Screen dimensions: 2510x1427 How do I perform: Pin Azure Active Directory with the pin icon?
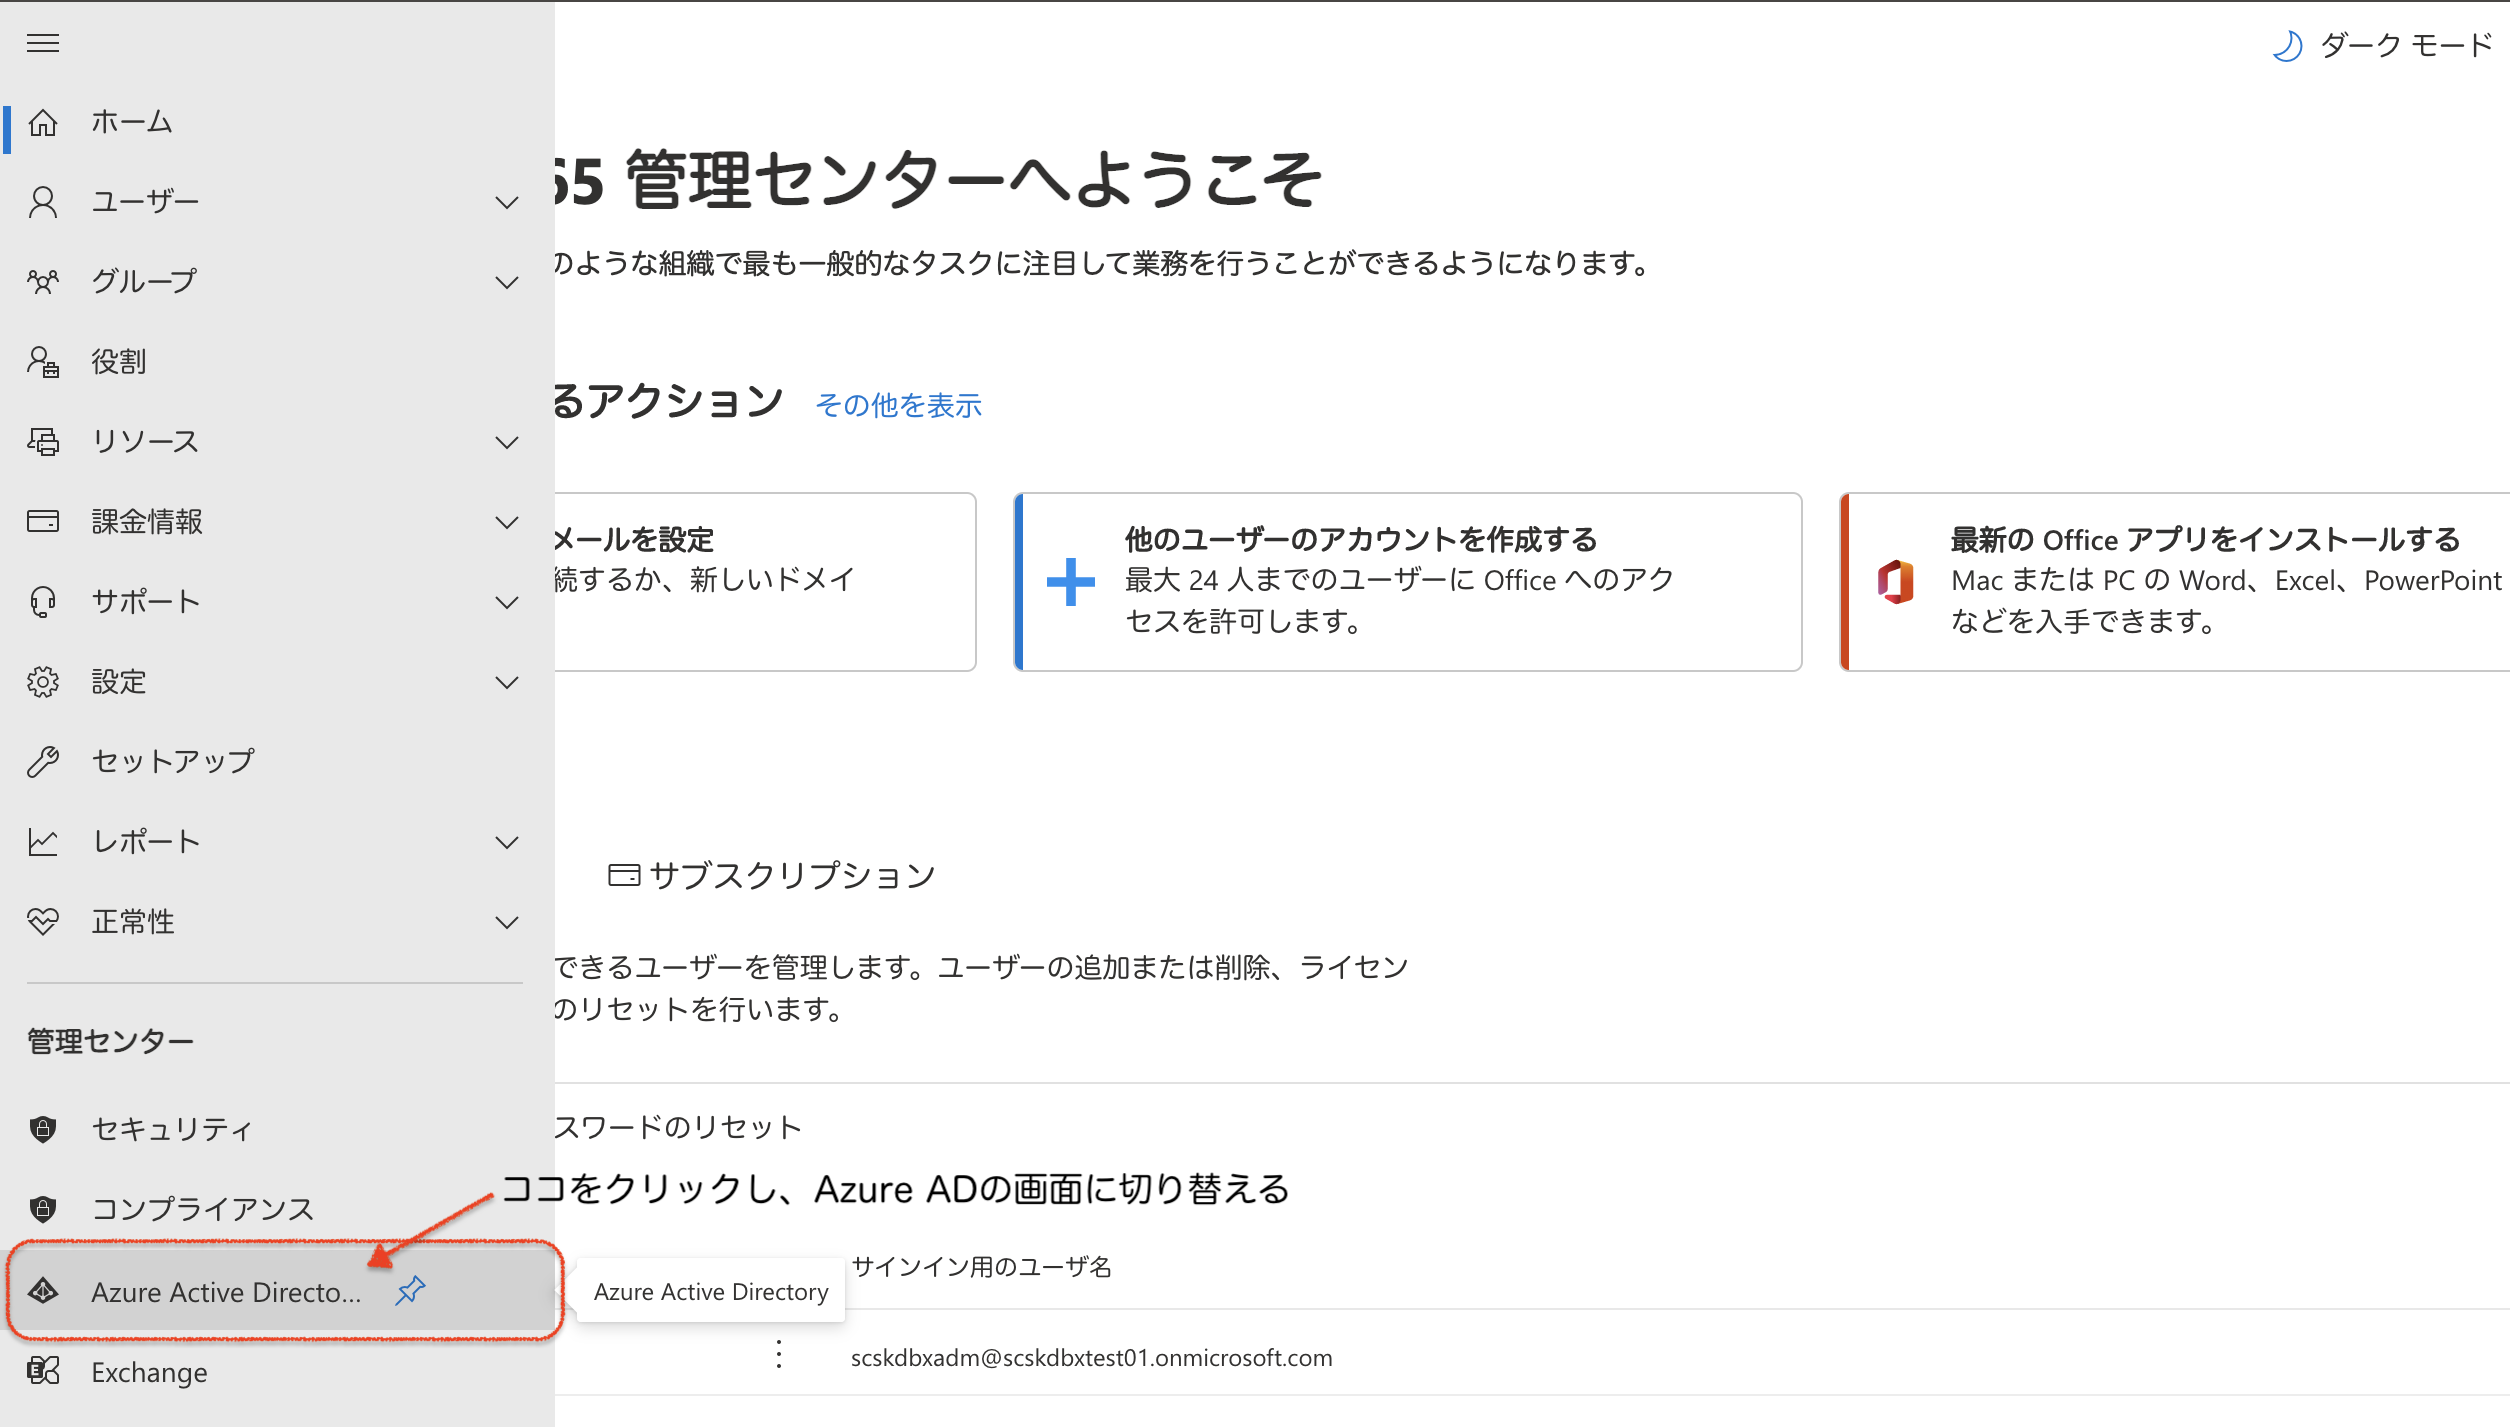tap(410, 1291)
